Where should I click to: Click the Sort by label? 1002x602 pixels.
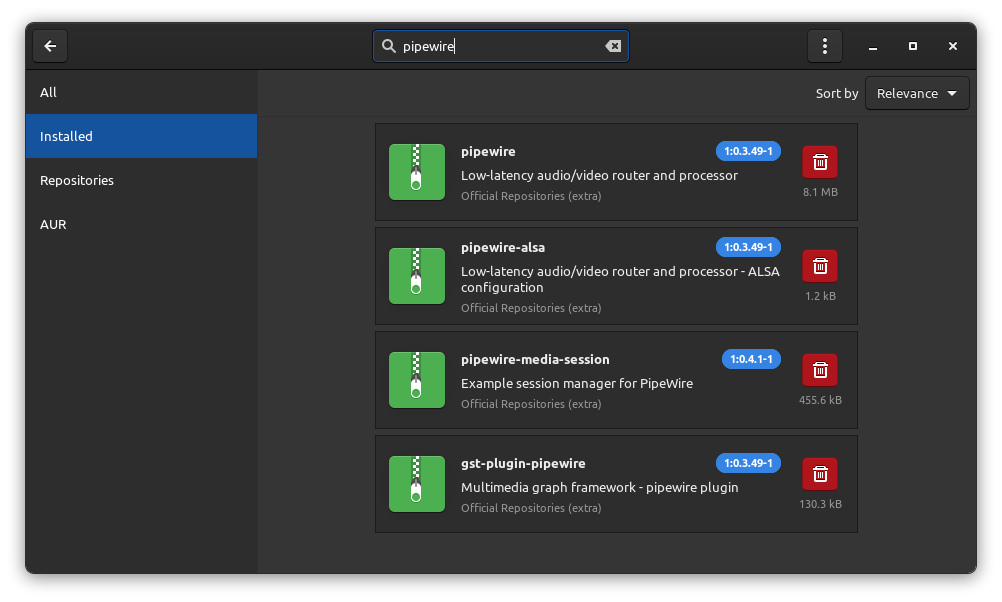pyautogui.click(x=836, y=93)
